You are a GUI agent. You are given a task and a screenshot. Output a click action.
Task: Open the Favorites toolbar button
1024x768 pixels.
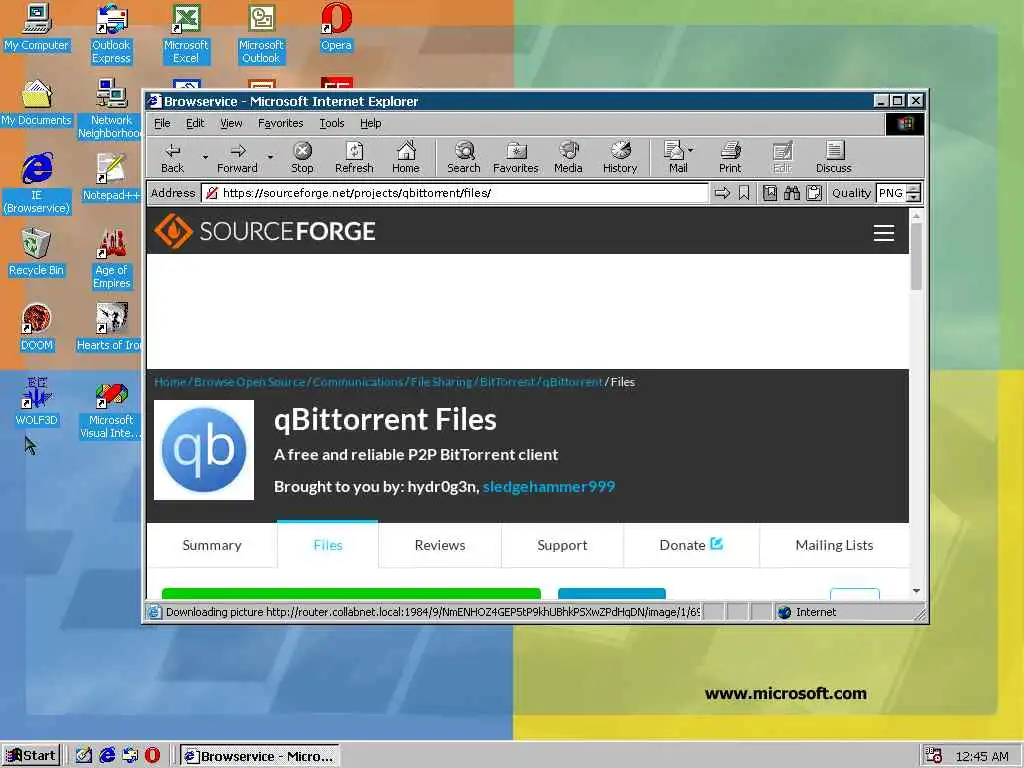click(516, 157)
